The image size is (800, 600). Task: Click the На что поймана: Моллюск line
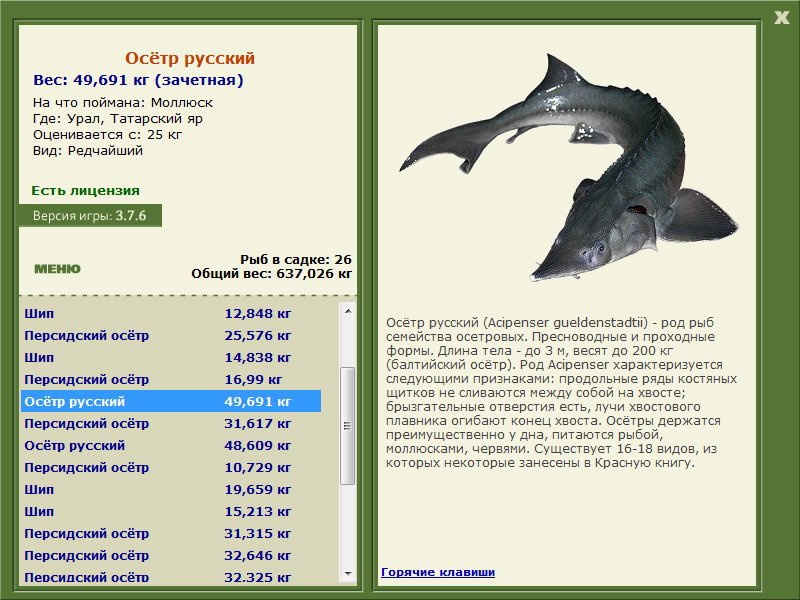[123, 103]
